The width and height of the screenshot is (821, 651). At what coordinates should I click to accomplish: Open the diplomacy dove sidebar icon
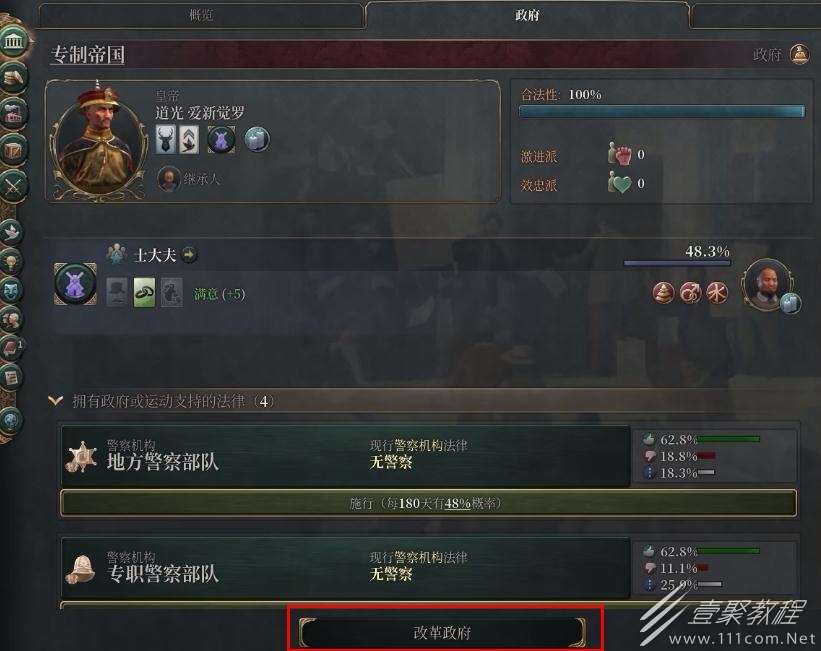12,231
